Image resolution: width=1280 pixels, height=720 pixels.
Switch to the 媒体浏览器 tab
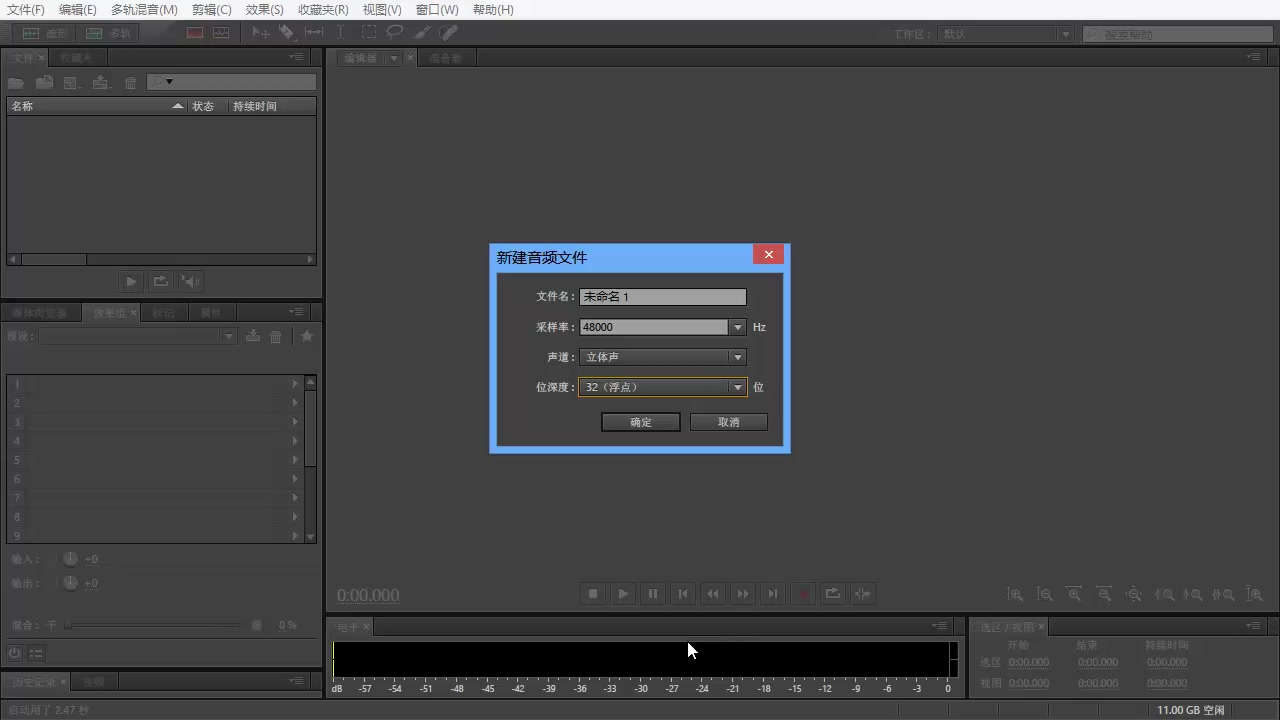pyautogui.click(x=41, y=313)
